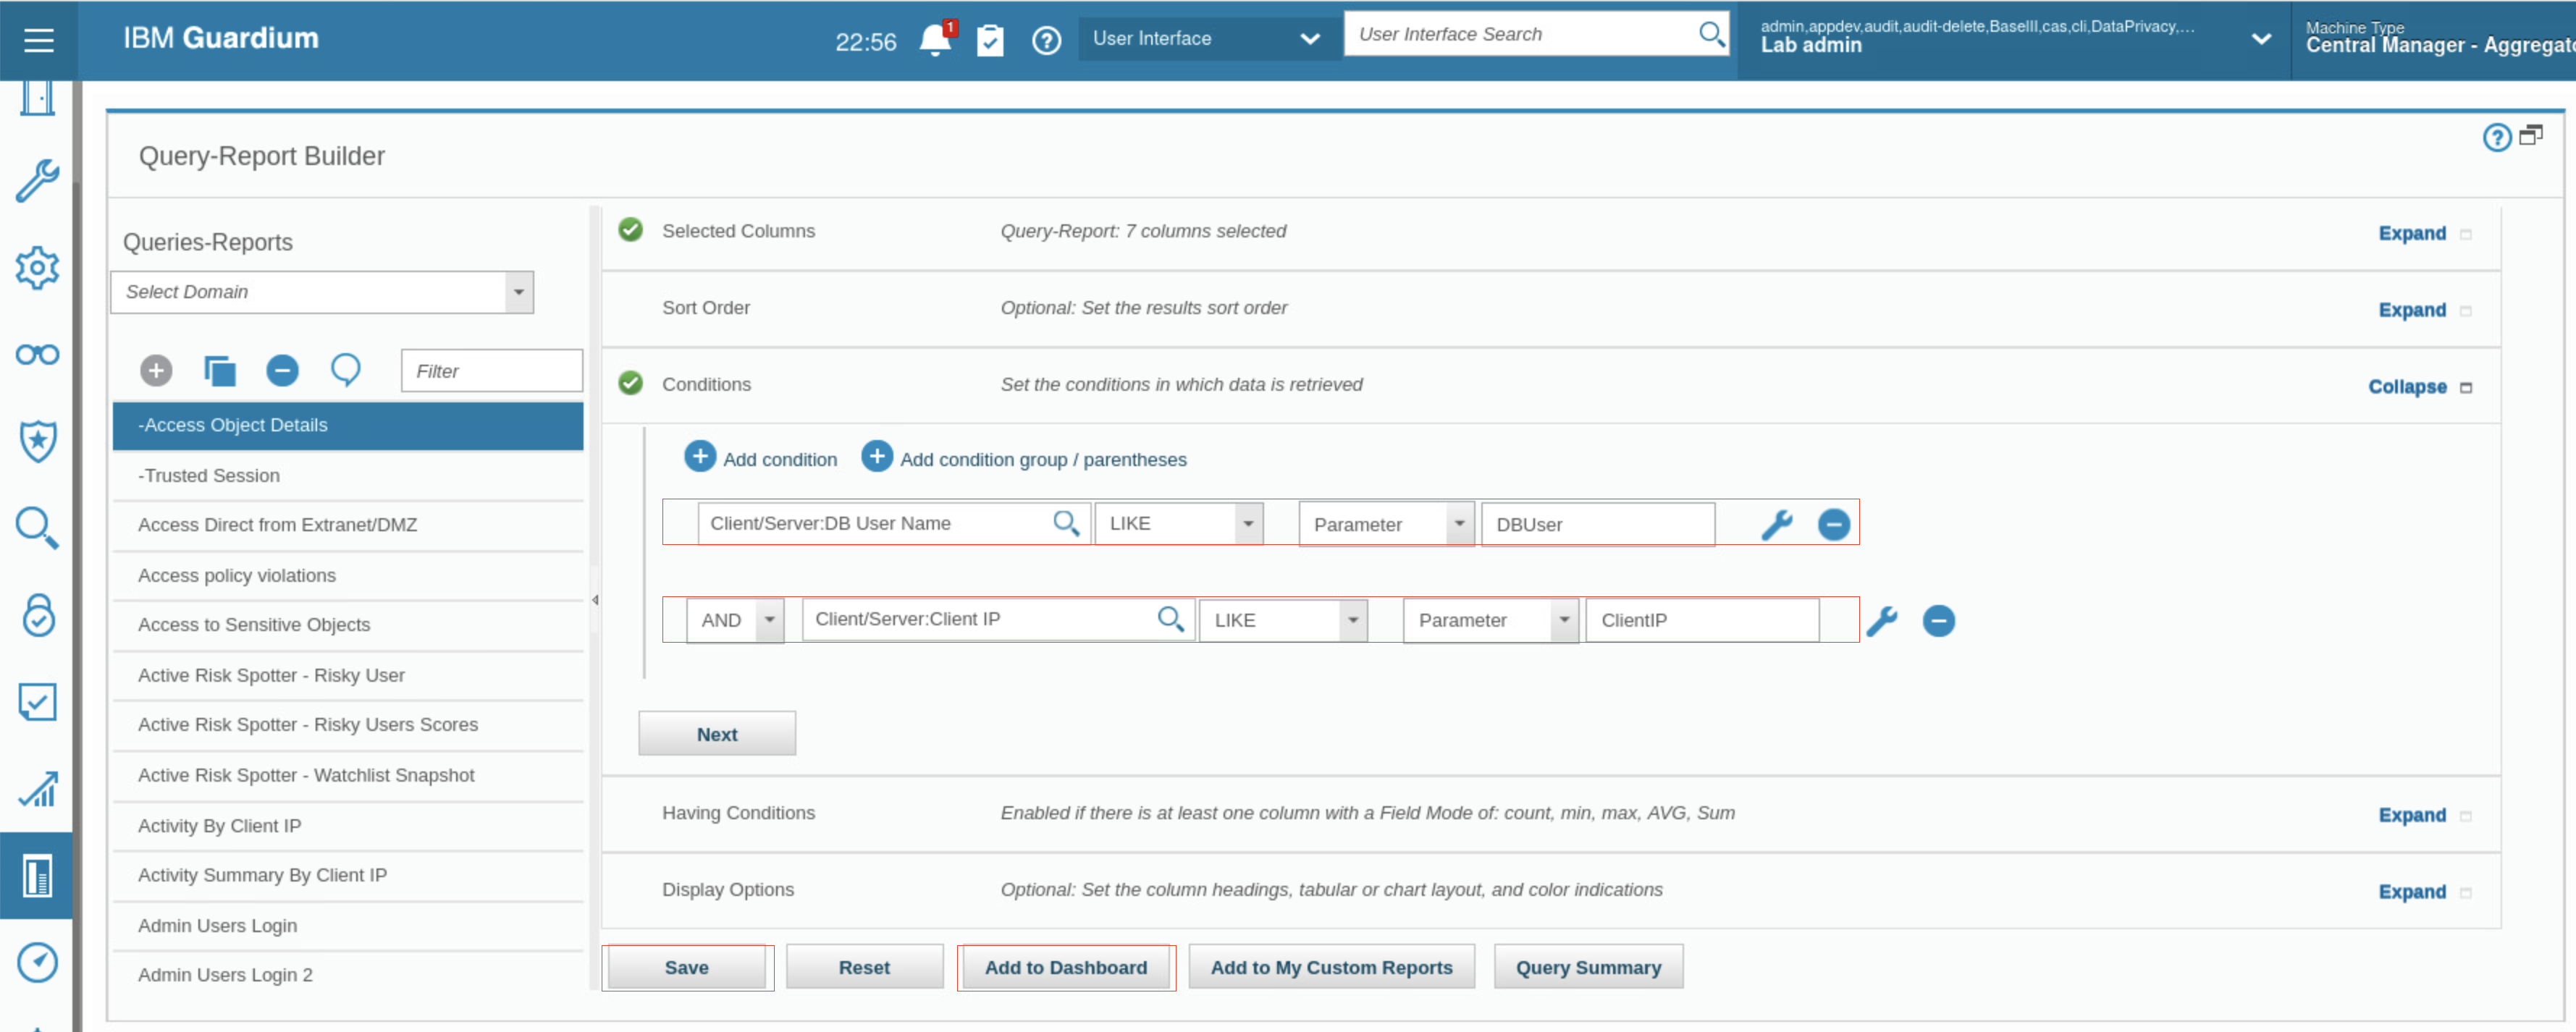The image size is (2576, 1032).
Task: Open the Investigate magnifier sidebar icon
Action: [x=37, y=527]
